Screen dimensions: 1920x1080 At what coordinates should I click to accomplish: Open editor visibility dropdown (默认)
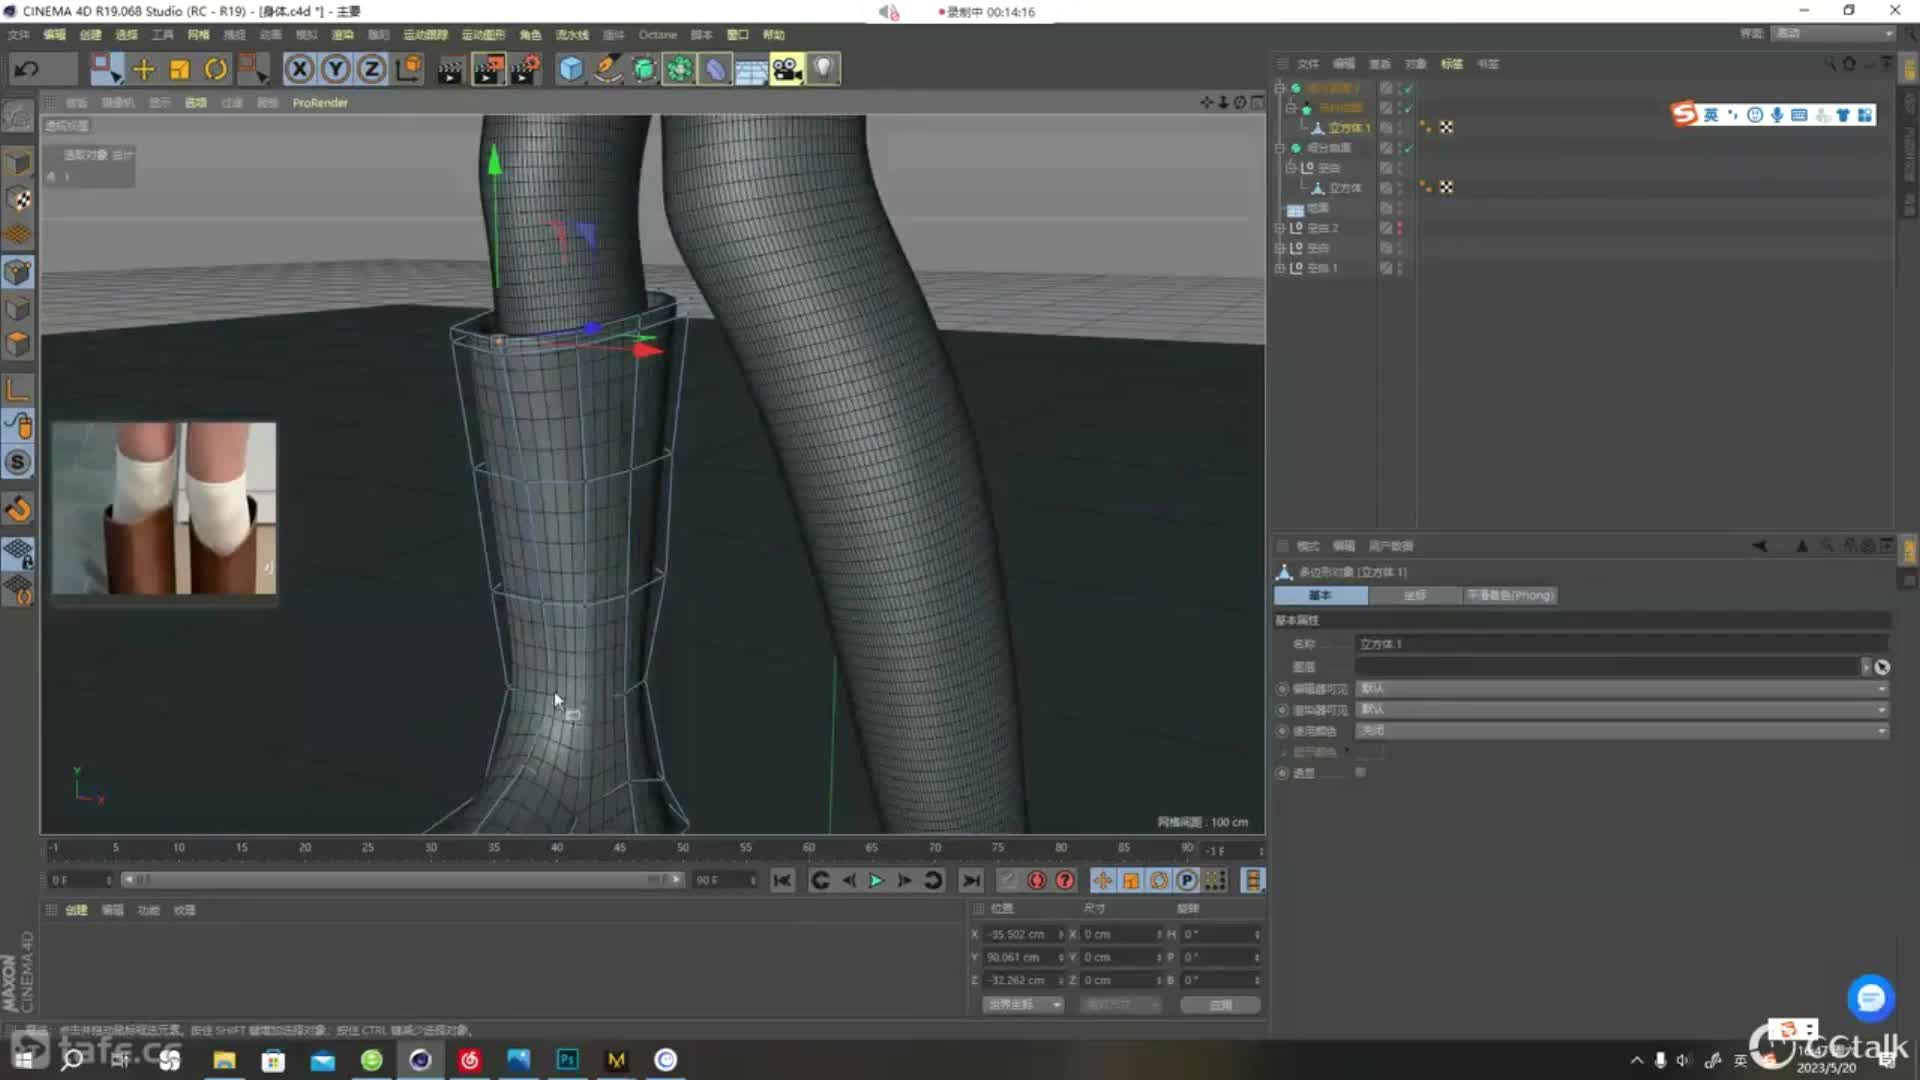(x=1622, y=688)
